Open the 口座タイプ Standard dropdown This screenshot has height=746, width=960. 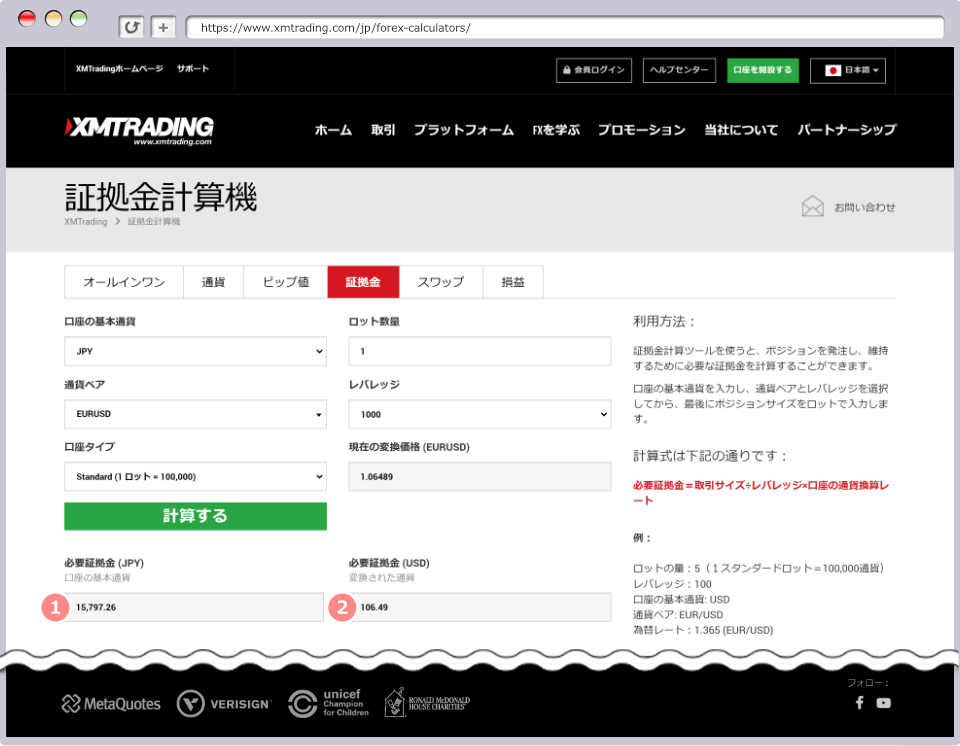coord(195,476)
